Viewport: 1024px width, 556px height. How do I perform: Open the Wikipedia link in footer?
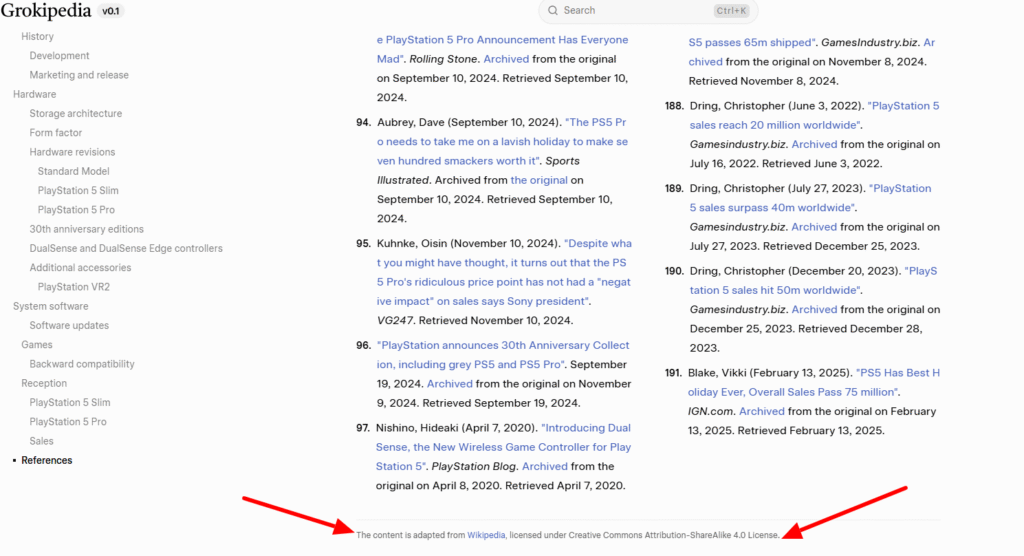point(486,535)
